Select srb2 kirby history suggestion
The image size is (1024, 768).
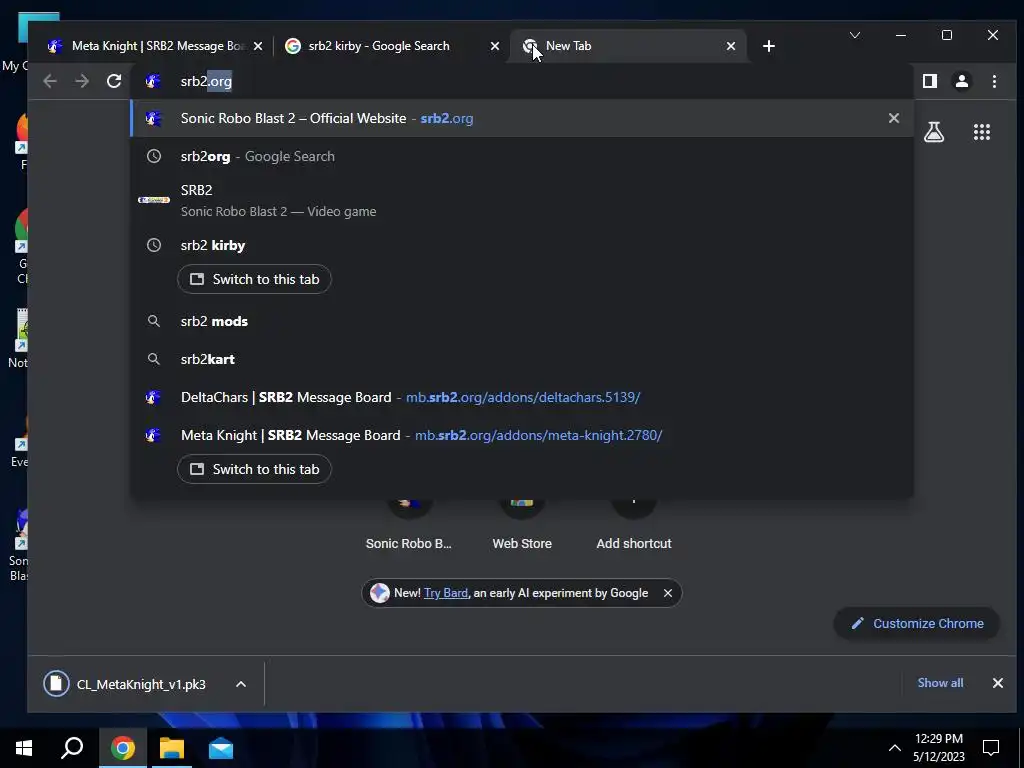(x=522, y=246)
